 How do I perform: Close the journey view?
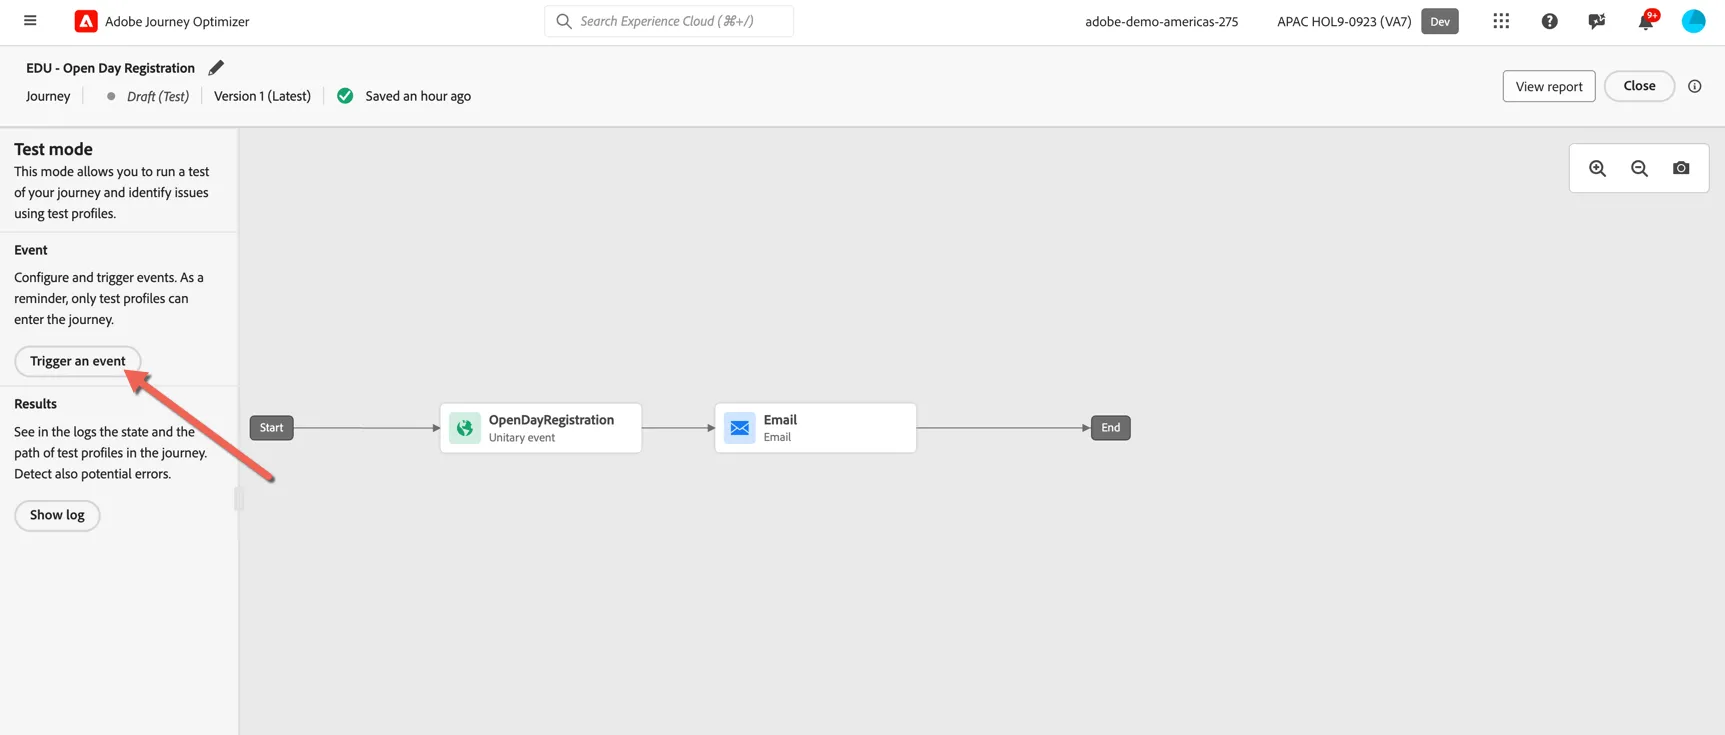point(1639,86)
